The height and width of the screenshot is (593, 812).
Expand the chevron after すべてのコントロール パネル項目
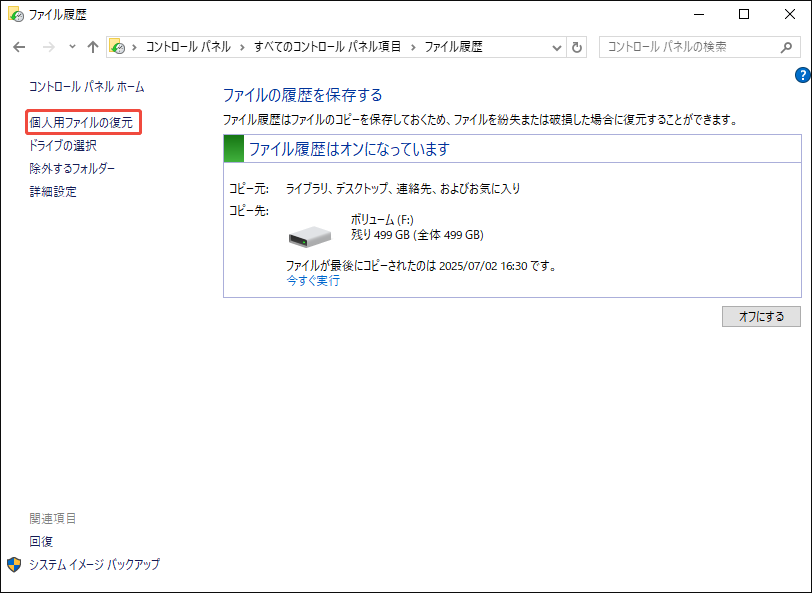[413, 48]
